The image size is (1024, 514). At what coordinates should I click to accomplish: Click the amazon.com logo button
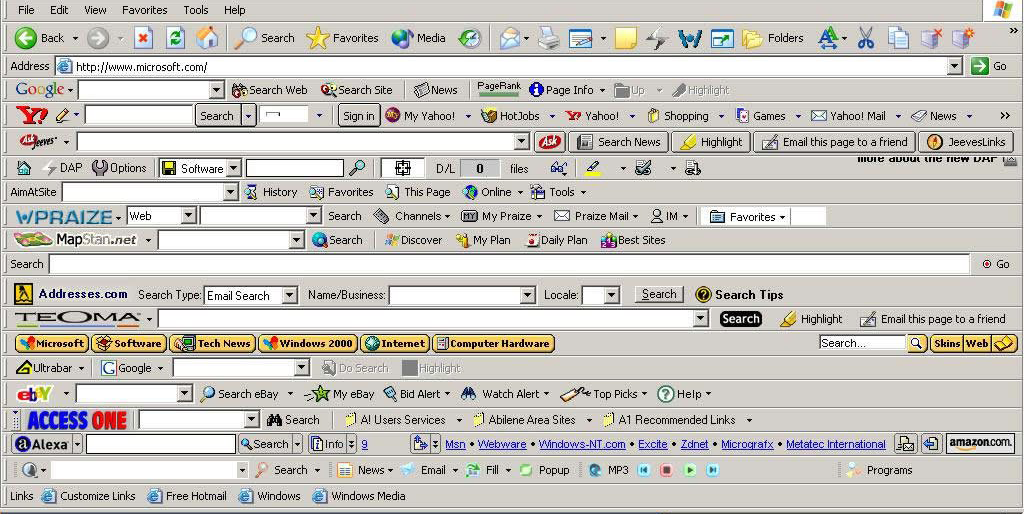(980, 443)
